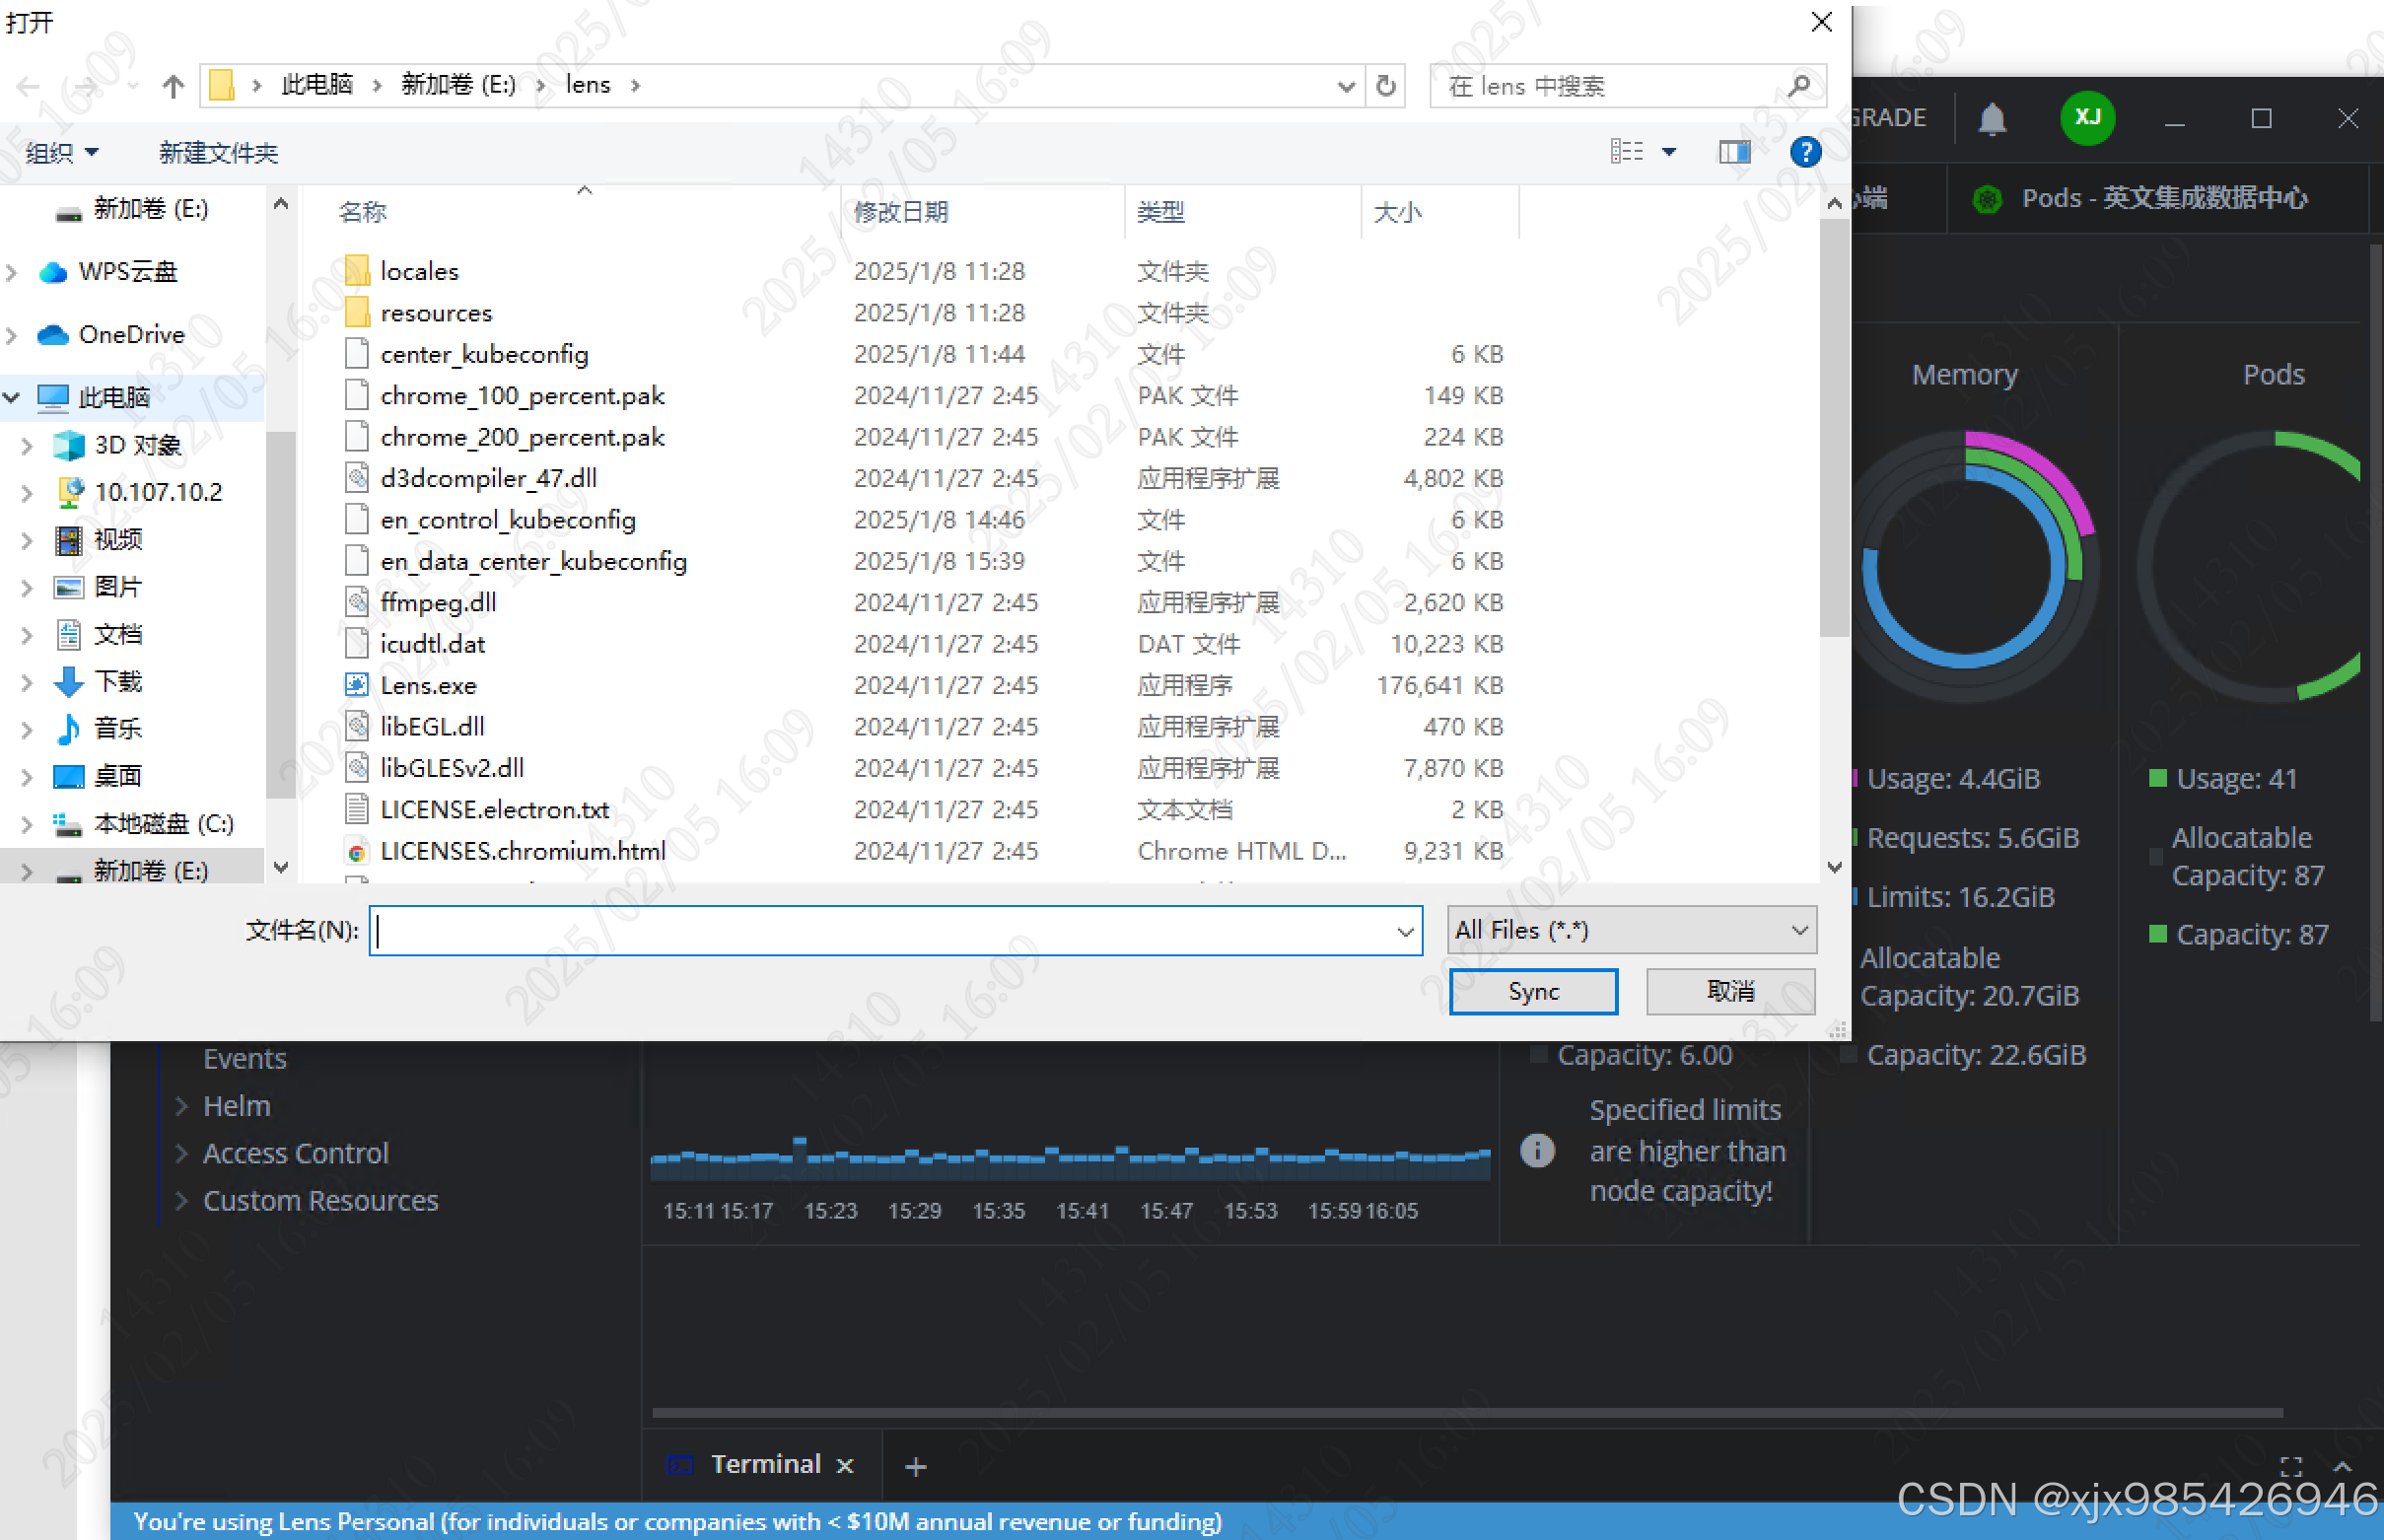Click the notification bell in Lens
The height and width of the screenshot is (1540, 2384).
click(1991, 118)
